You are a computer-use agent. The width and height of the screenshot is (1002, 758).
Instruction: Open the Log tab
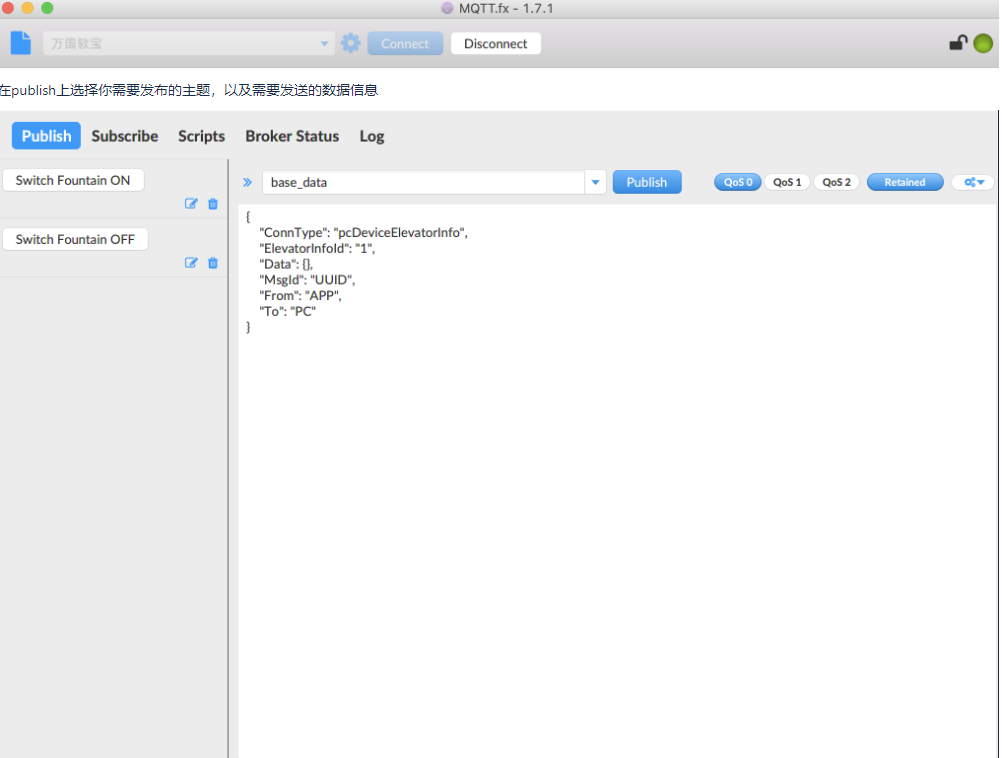point(372,136)
